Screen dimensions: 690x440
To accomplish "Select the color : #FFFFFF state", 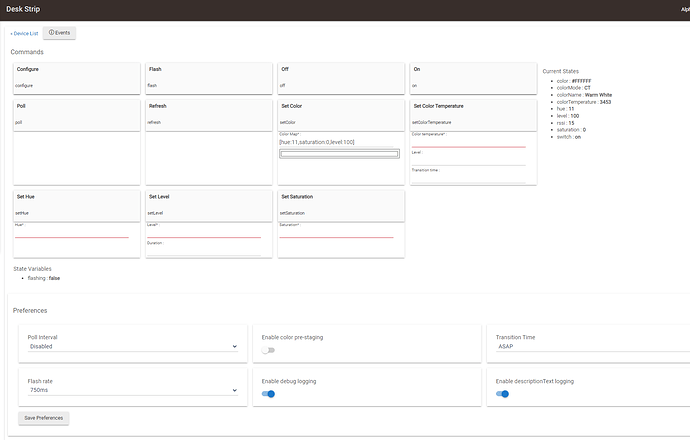I will (574, 81).
